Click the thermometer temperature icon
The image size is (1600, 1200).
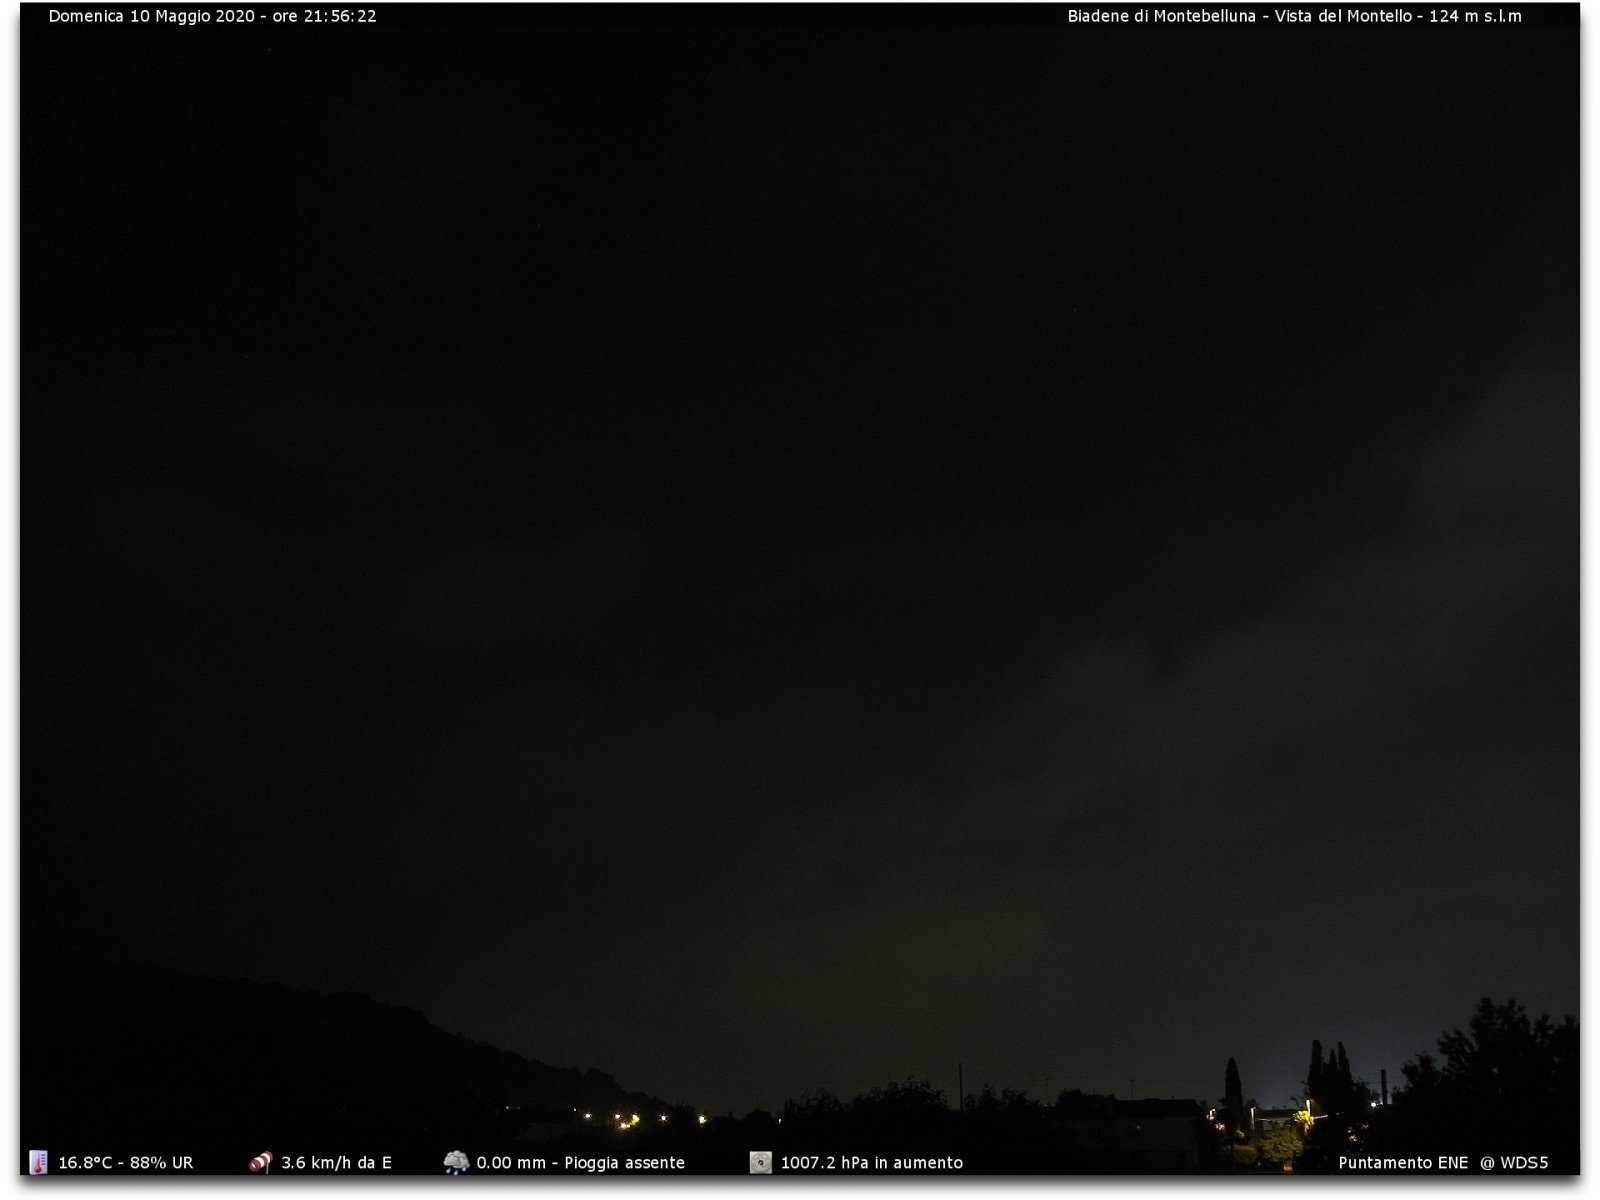pos(38,1162)
